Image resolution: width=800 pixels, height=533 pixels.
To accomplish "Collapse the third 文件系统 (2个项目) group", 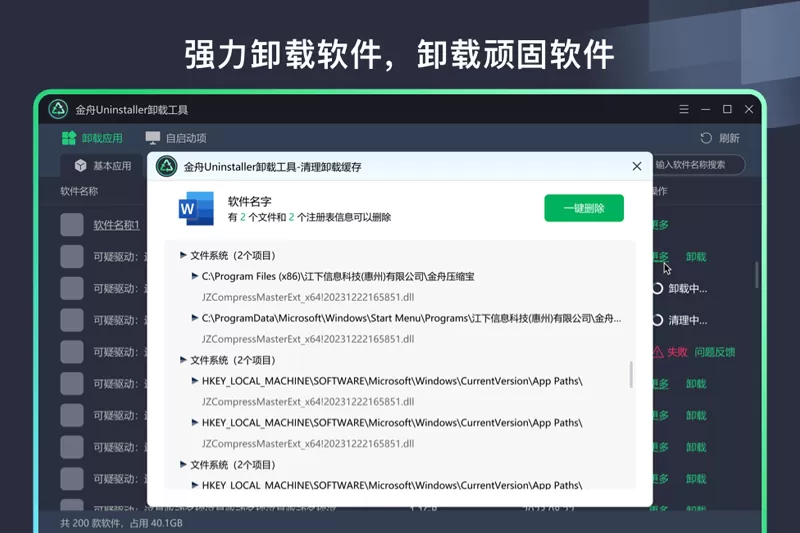I will pos(183,464).
